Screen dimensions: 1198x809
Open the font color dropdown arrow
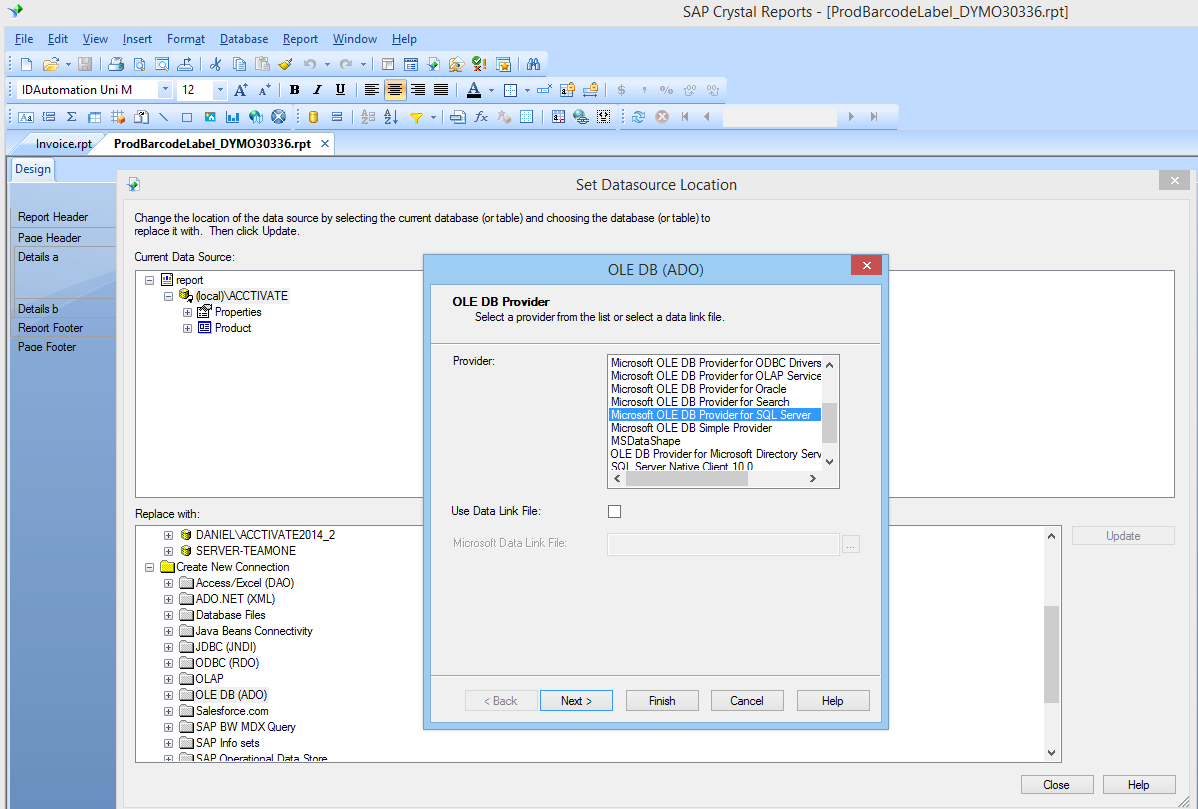491,90
